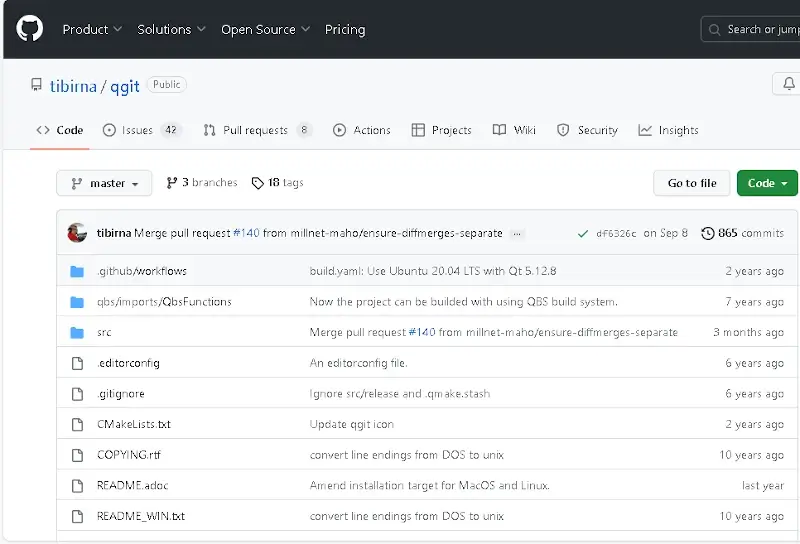The width and height of the screenshot is (800, 544).
Task: Open the Pricing link
Action: pos(345,29)
